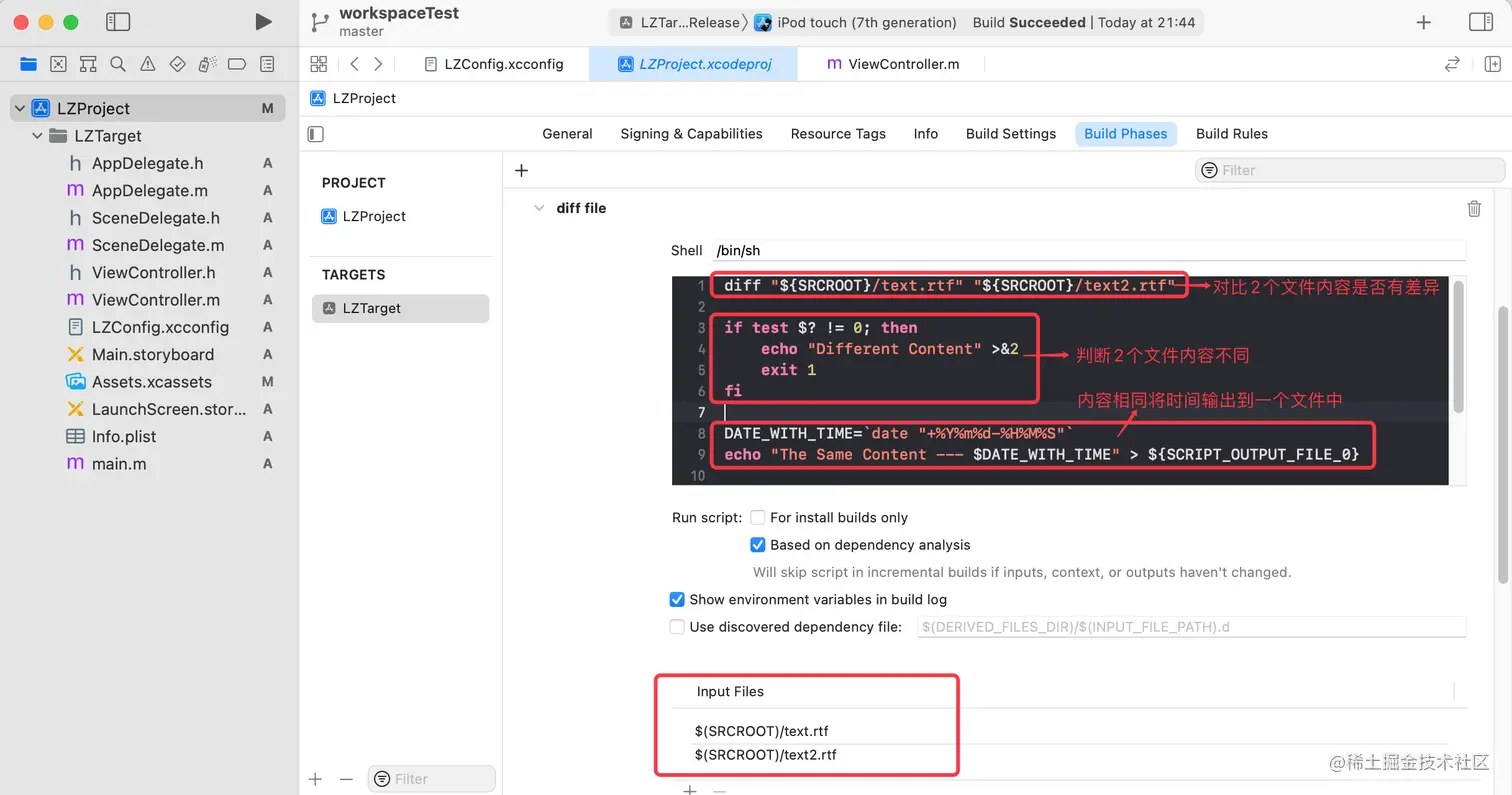This screenshot has height=795, width=1512.
Task: Click the swap editor arrows icon
Action: click(1452, 64)
